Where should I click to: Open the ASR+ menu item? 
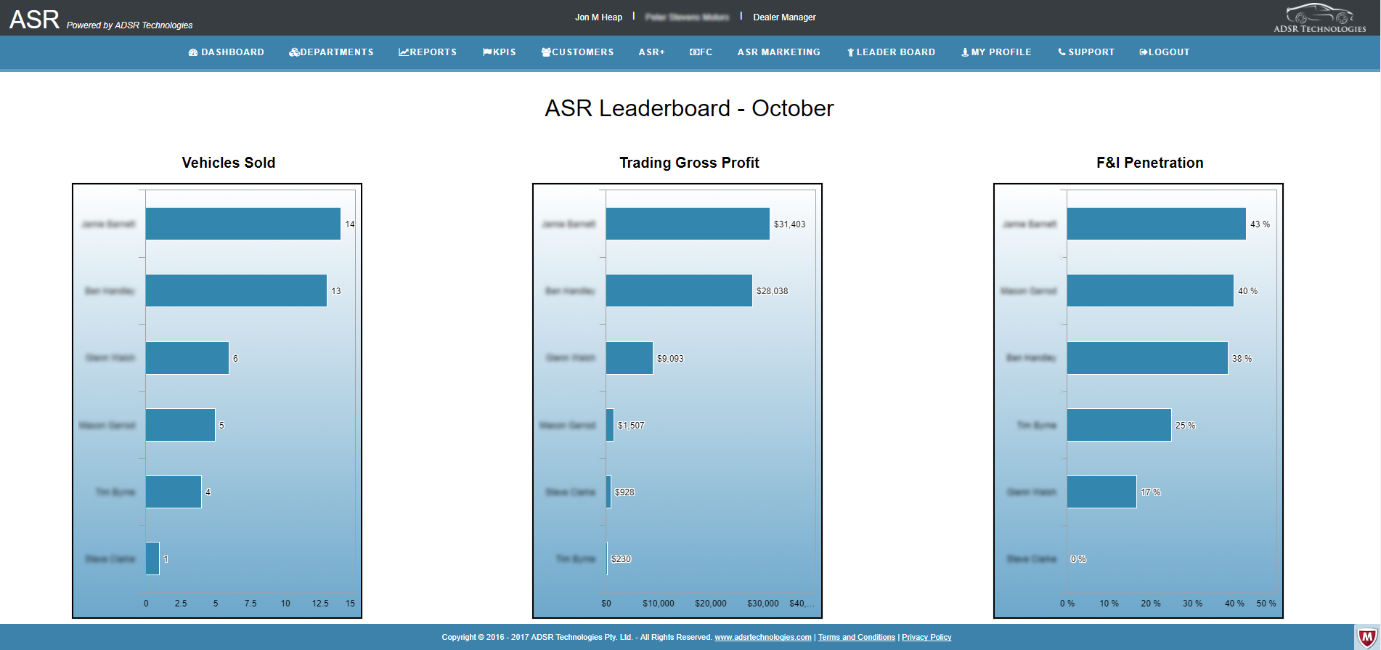click(x=651, y=52)
